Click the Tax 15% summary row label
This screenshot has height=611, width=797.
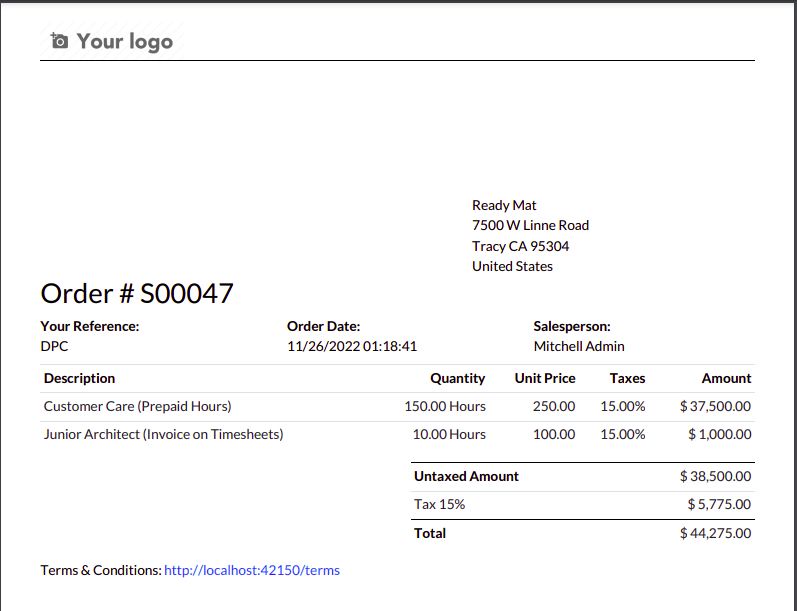(x=440, y=504)
